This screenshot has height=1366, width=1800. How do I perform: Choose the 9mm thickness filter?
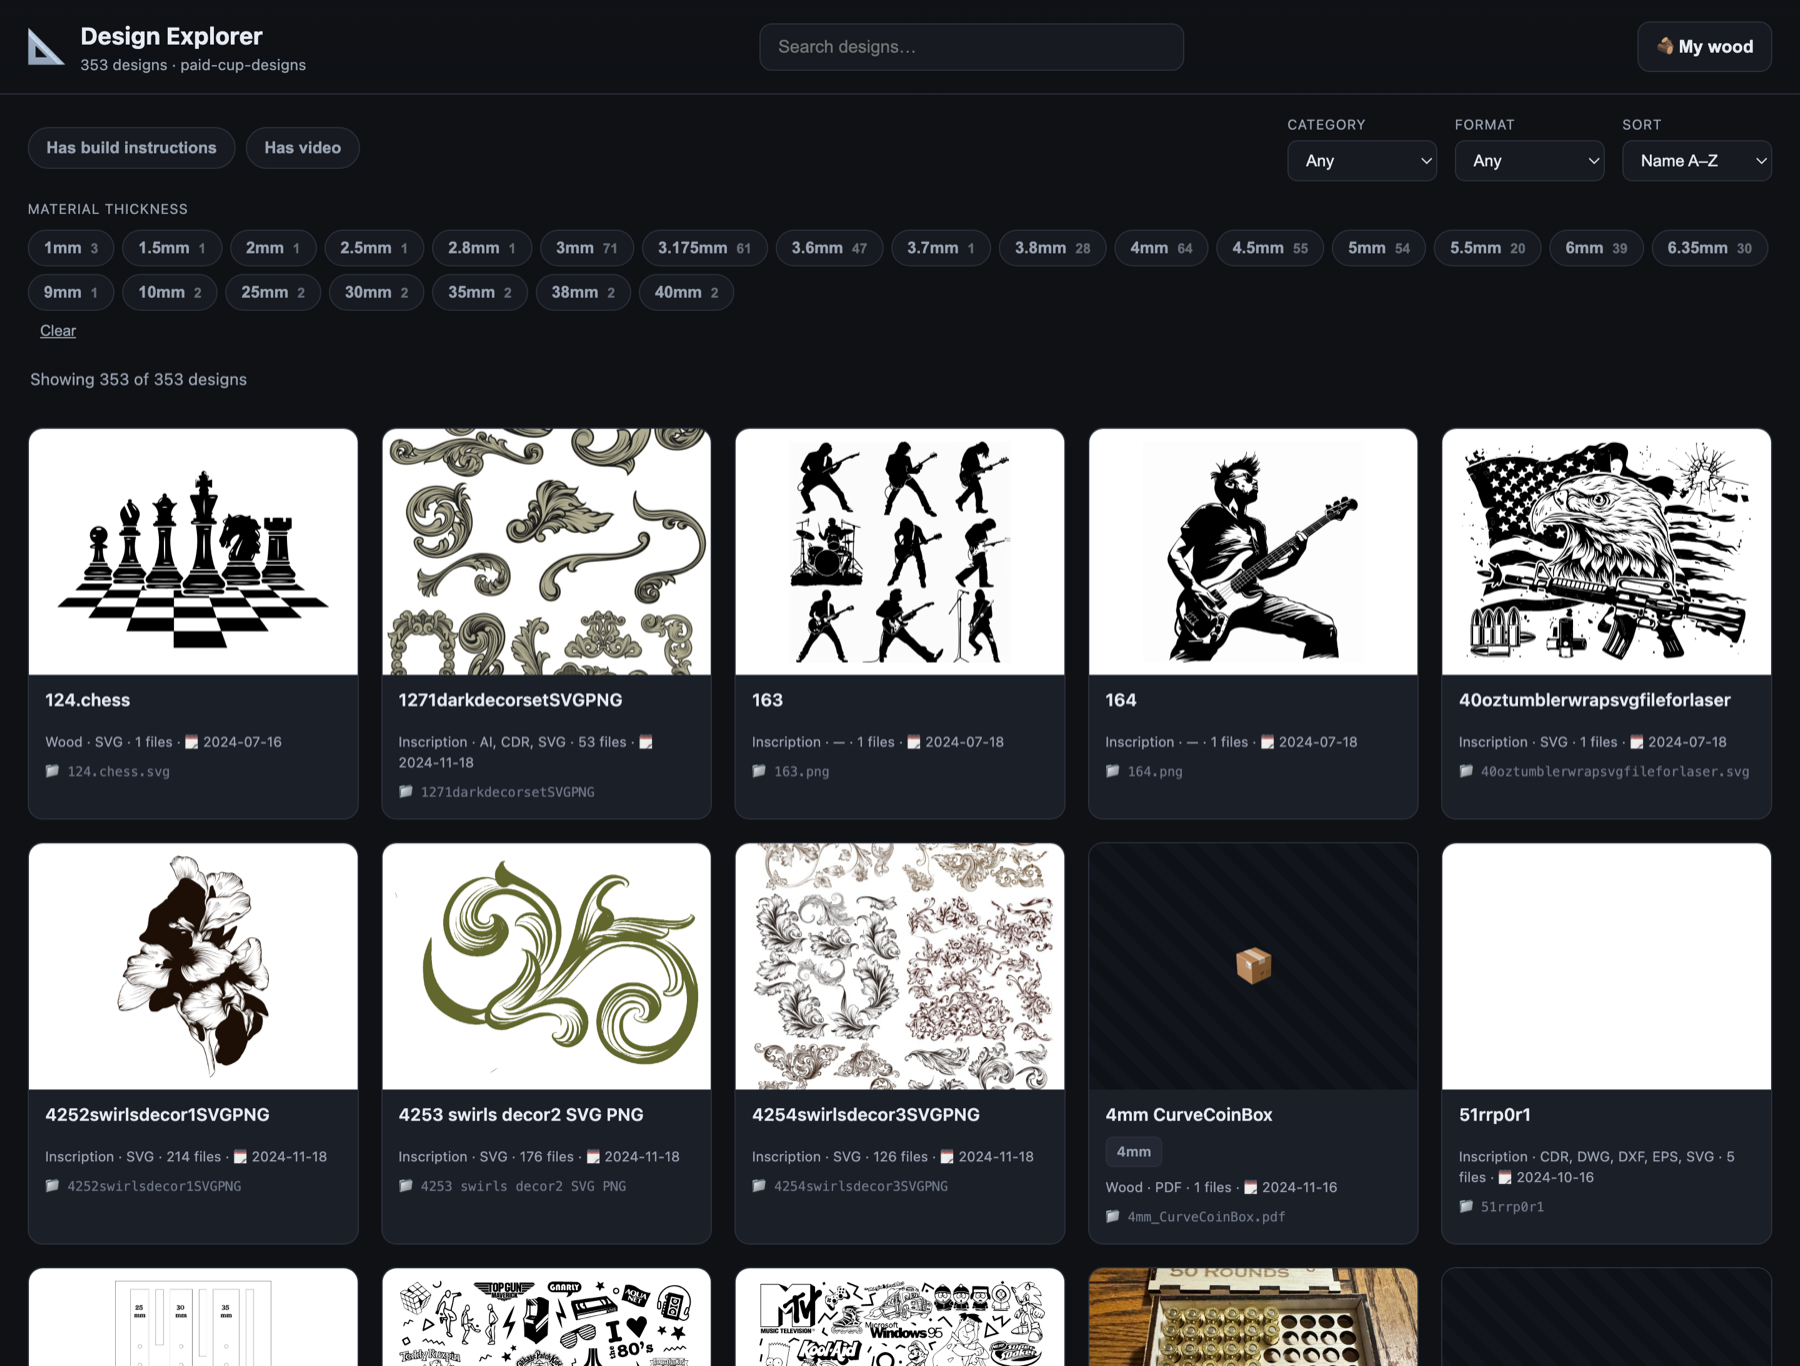click(71, 292)
